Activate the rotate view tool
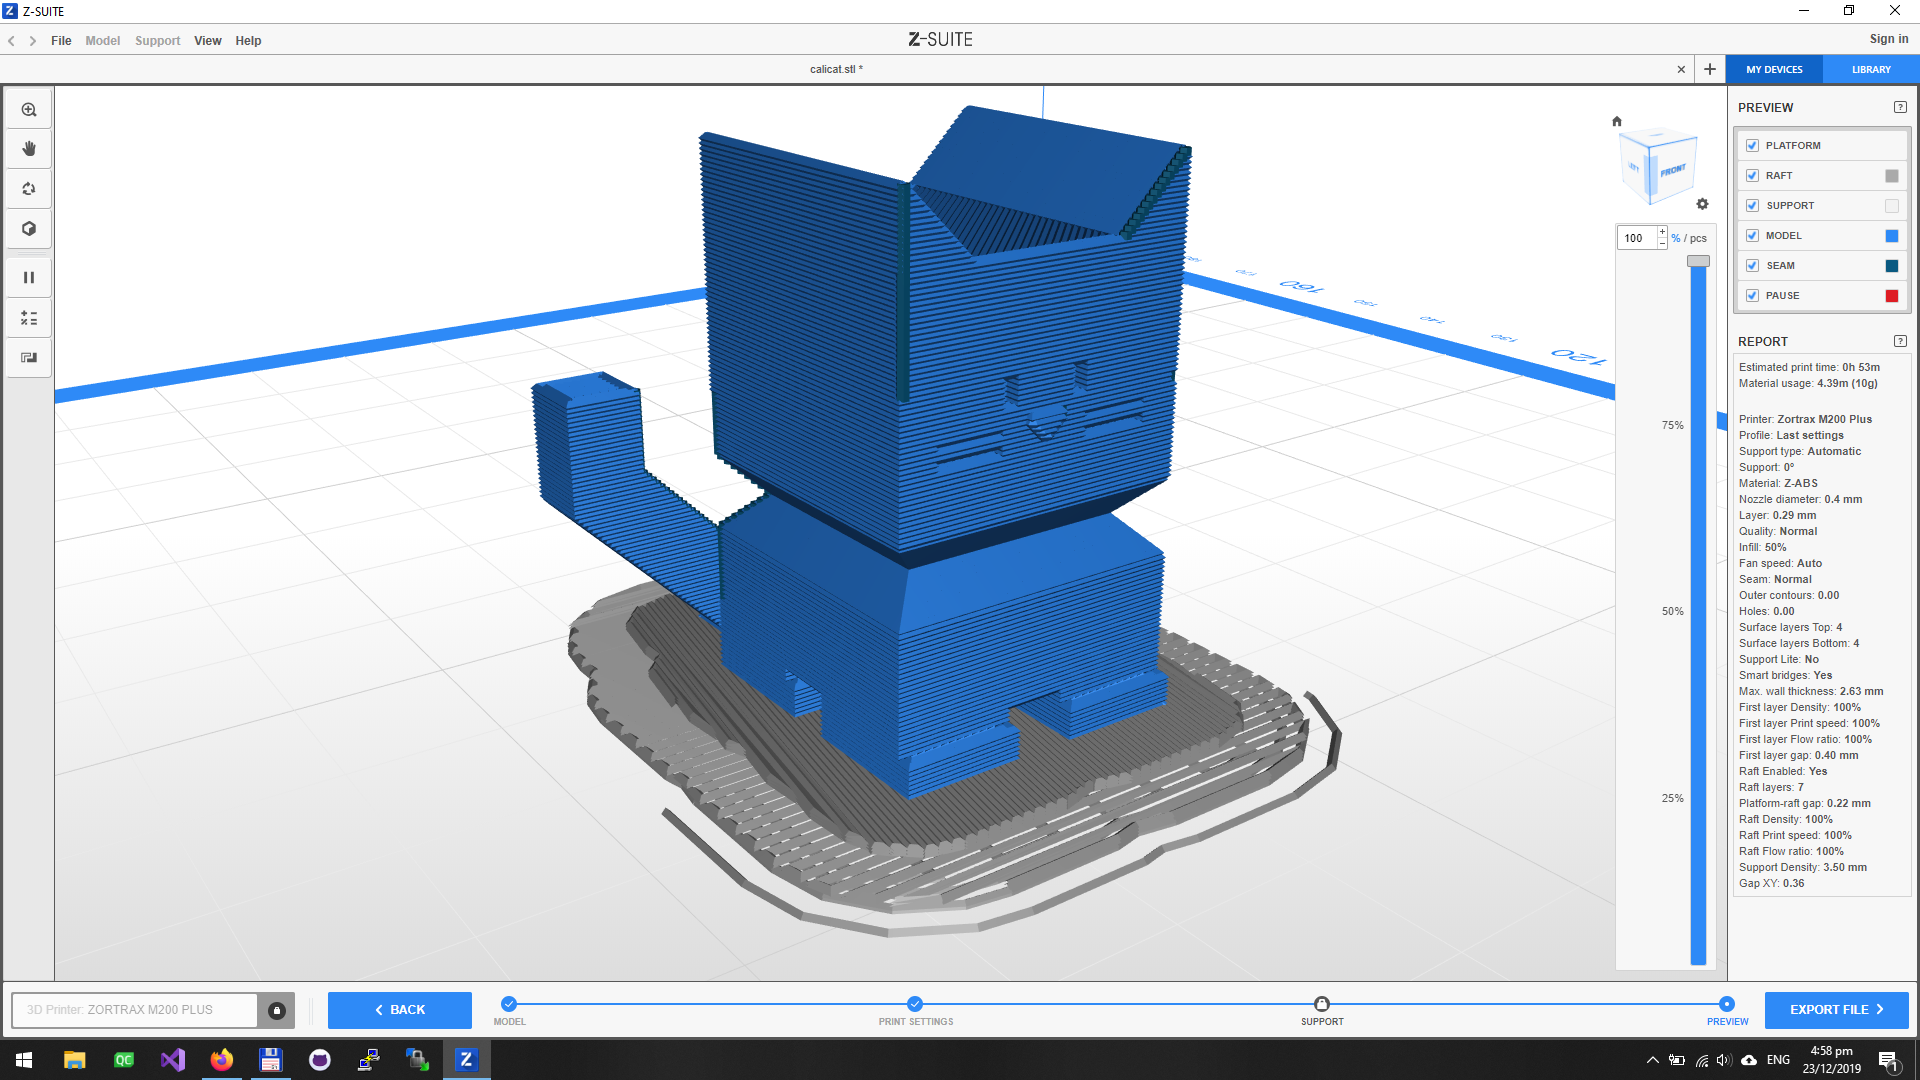This screenshot has height=1080, width=1920. 29,189
